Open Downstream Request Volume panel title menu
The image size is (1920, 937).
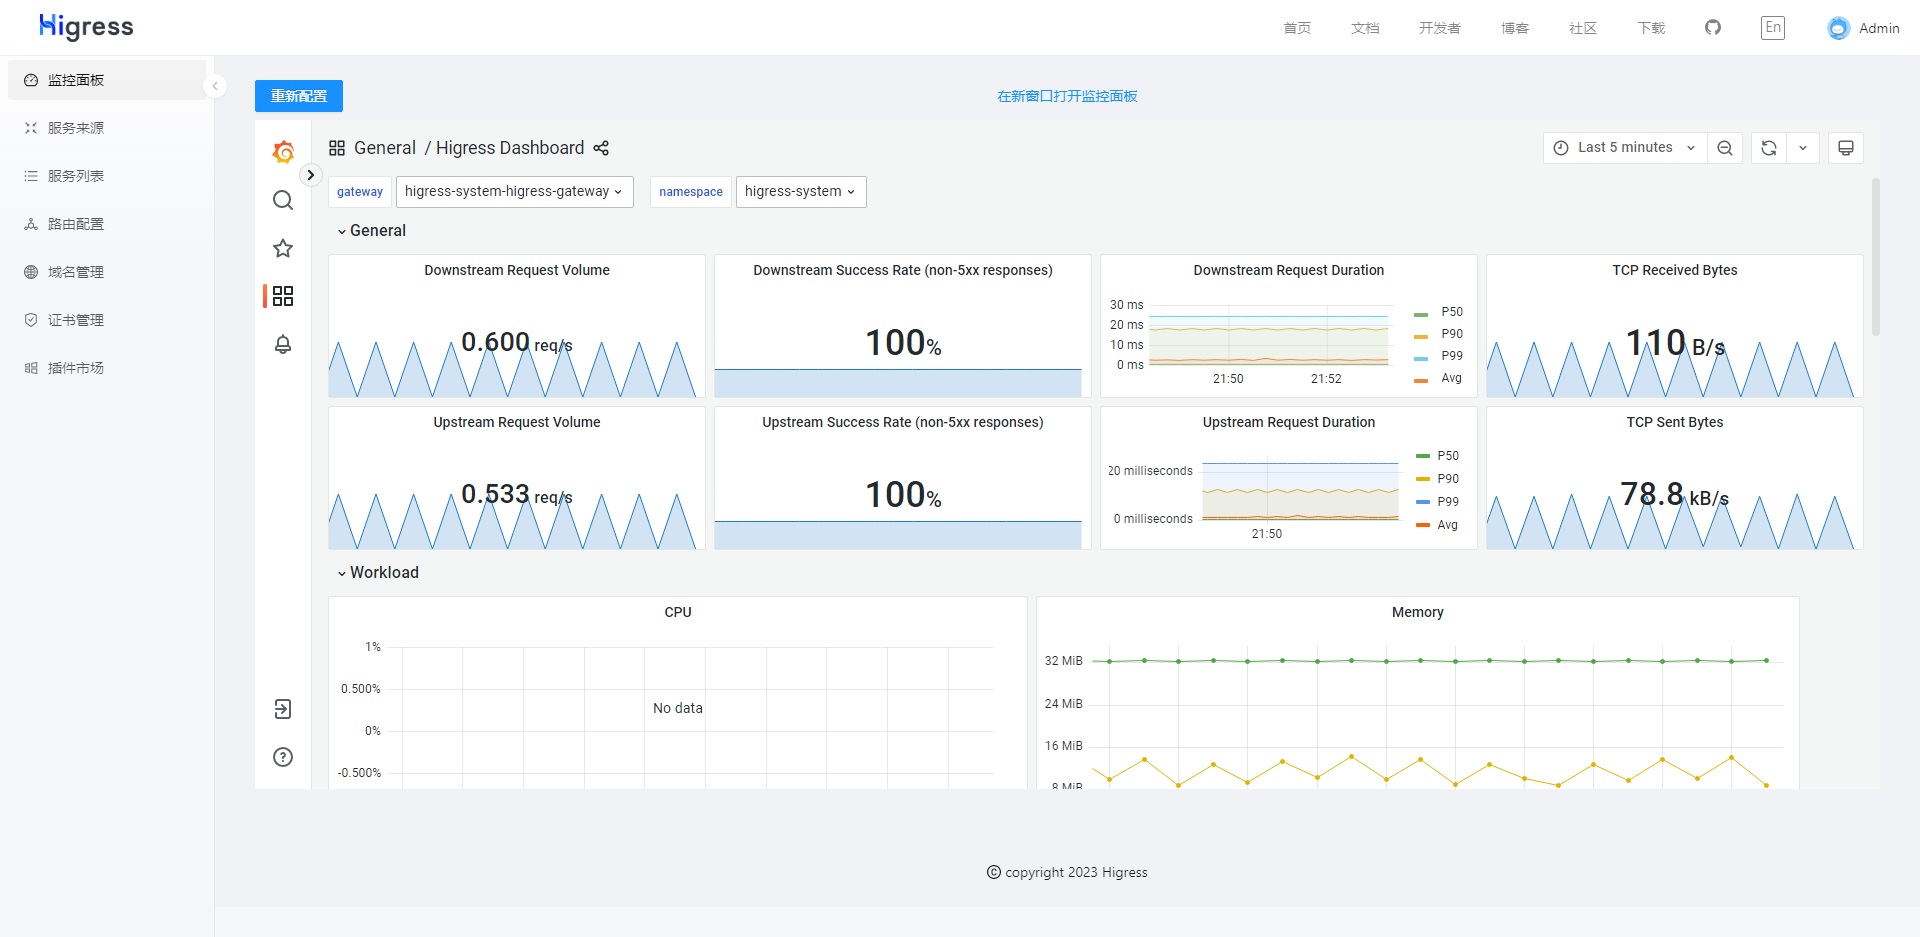click(x=517, y=270)
